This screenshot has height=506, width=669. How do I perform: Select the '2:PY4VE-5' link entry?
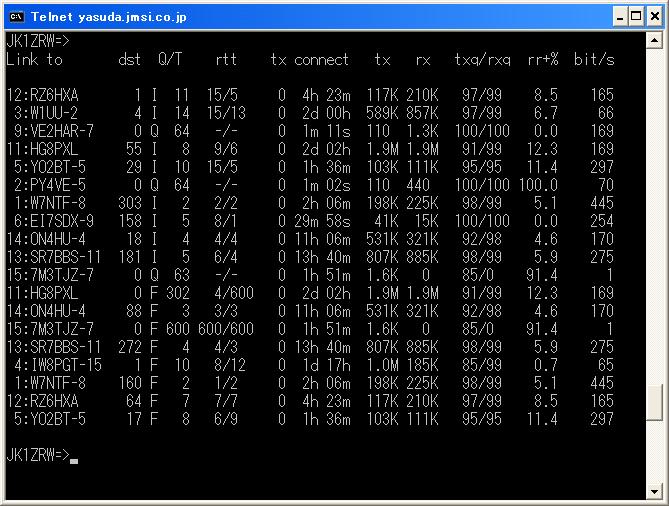(x=50, y=185)
